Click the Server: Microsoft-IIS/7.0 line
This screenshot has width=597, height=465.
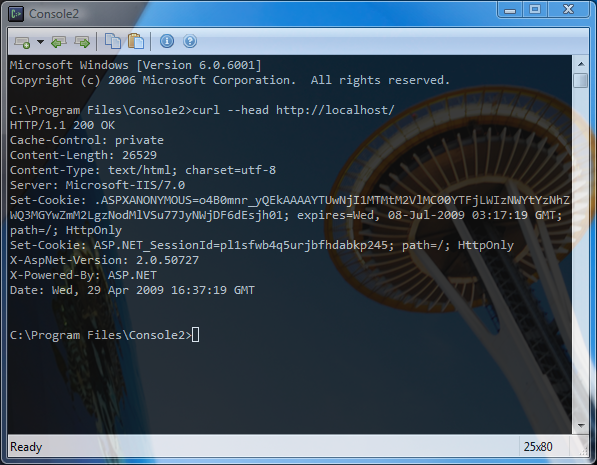pyautogui.click(x=97, y=185)
